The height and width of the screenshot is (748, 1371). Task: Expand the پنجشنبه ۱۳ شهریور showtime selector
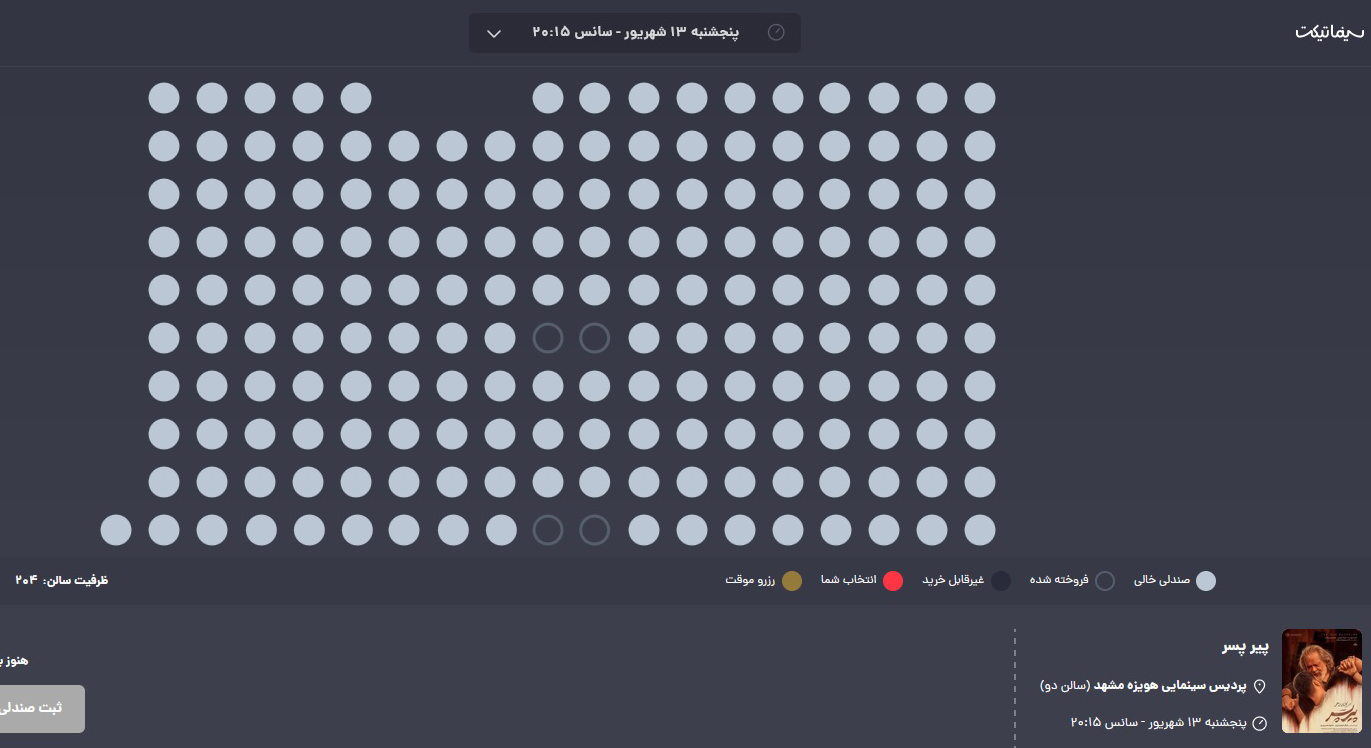click(635, 33)
